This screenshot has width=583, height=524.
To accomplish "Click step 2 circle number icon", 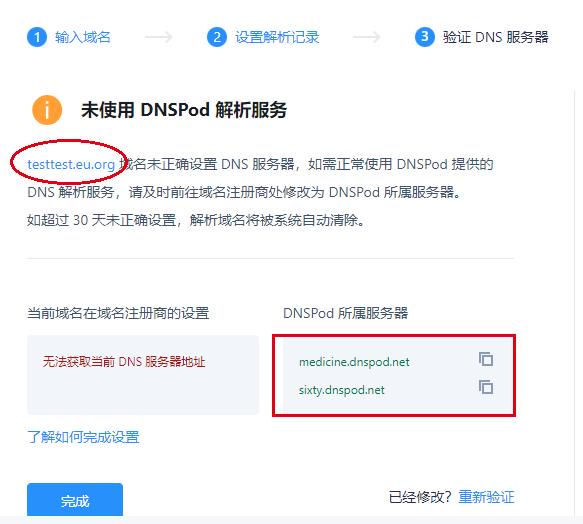I will coord(217,37).
